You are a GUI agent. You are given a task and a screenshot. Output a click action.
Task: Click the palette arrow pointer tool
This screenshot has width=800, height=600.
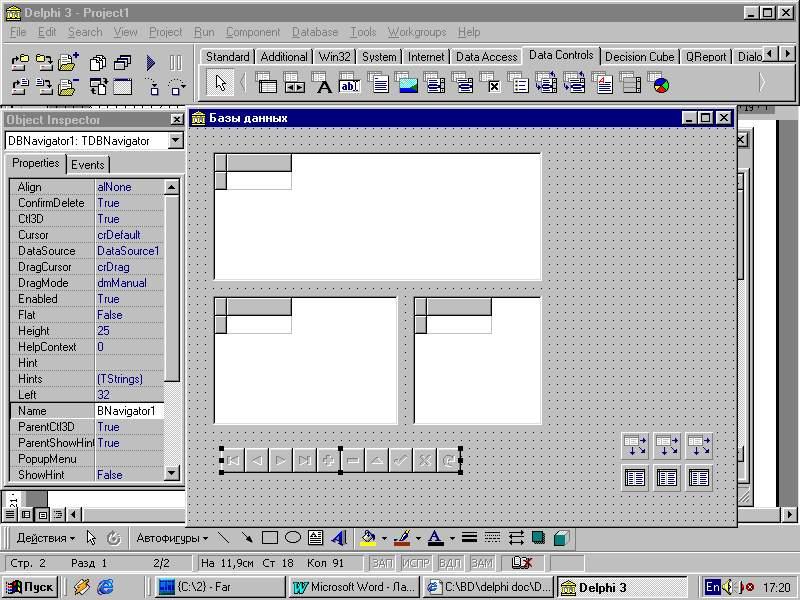point(220,82)
